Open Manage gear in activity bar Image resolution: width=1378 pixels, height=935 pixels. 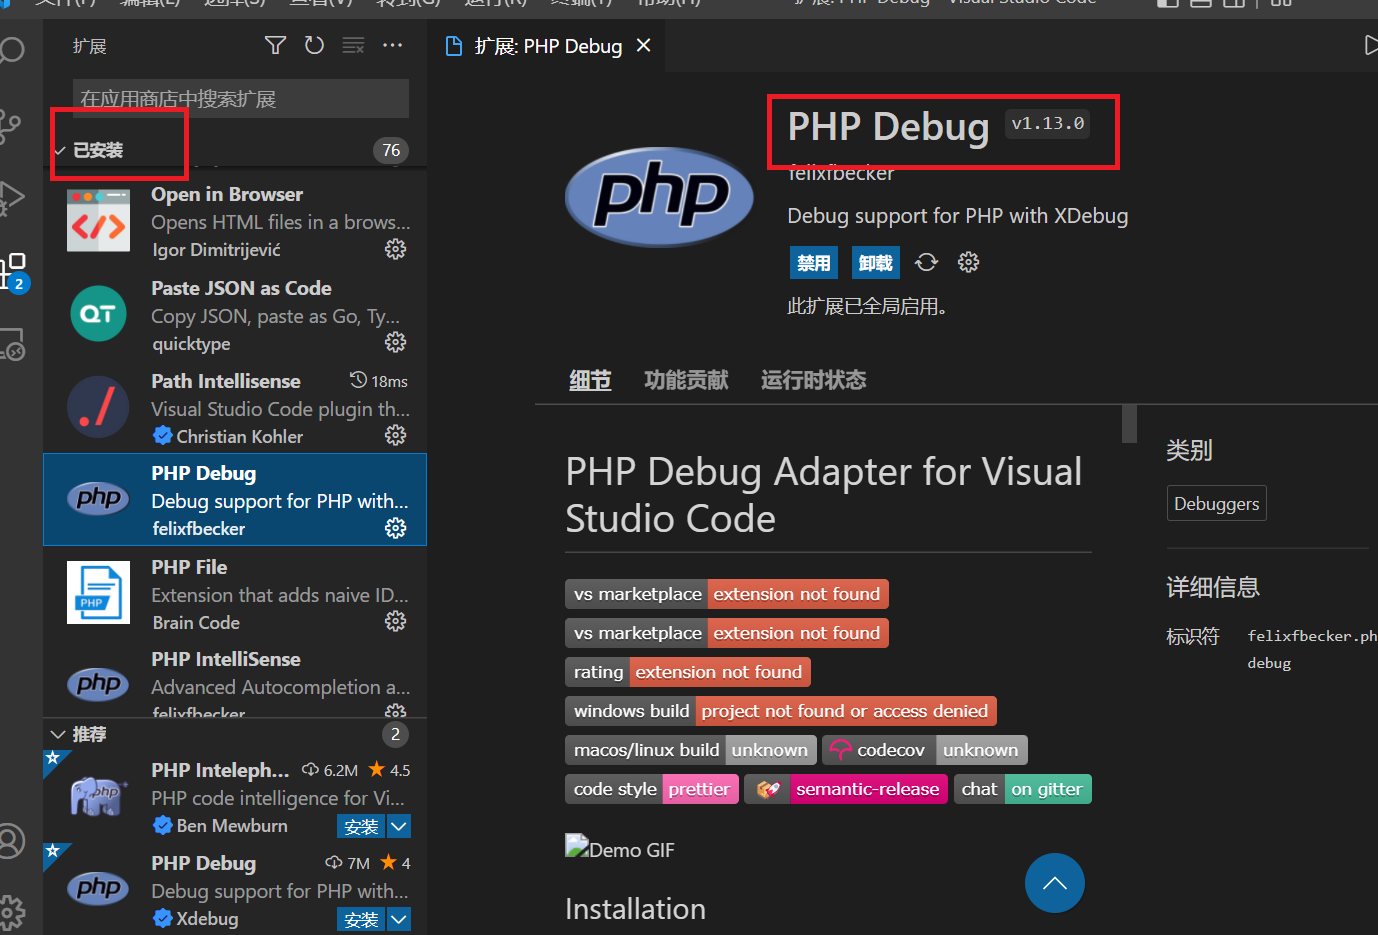coord(10,913)
